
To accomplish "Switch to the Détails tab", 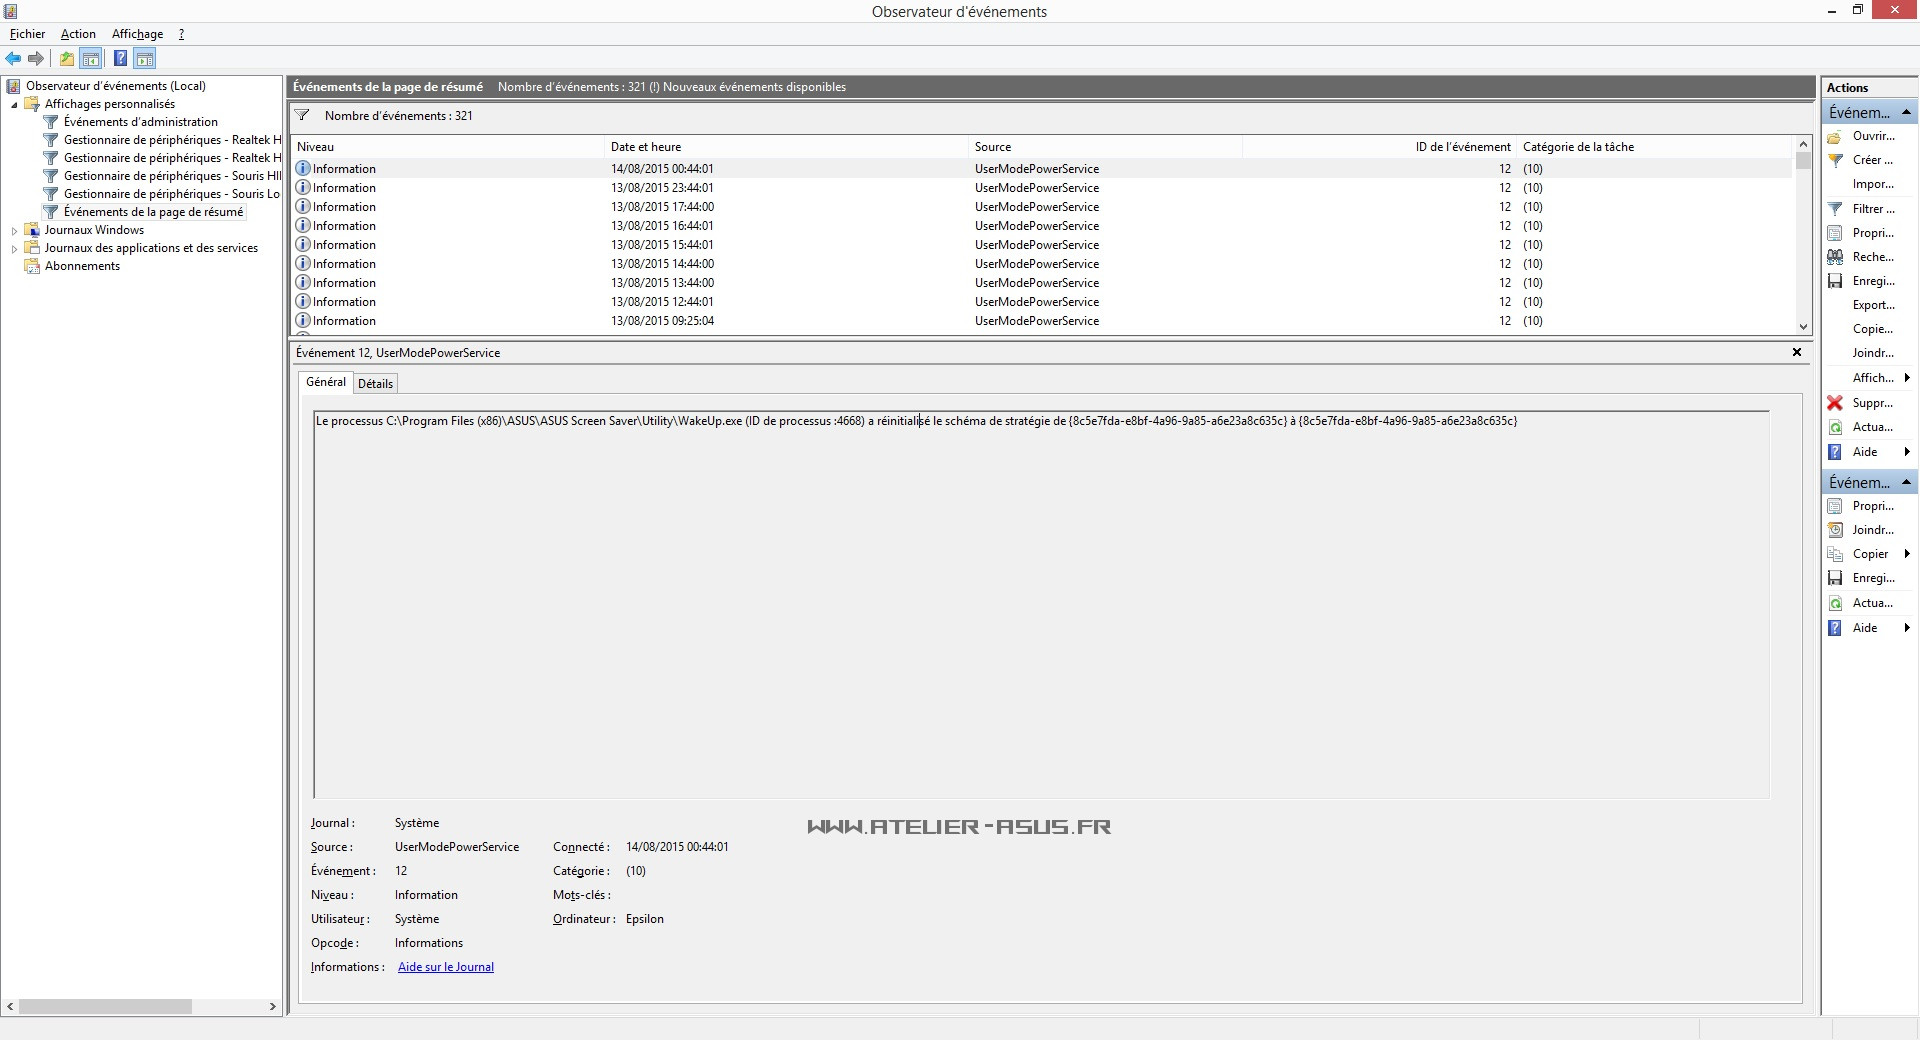I will pyautogui.click(x=375, y=383).
